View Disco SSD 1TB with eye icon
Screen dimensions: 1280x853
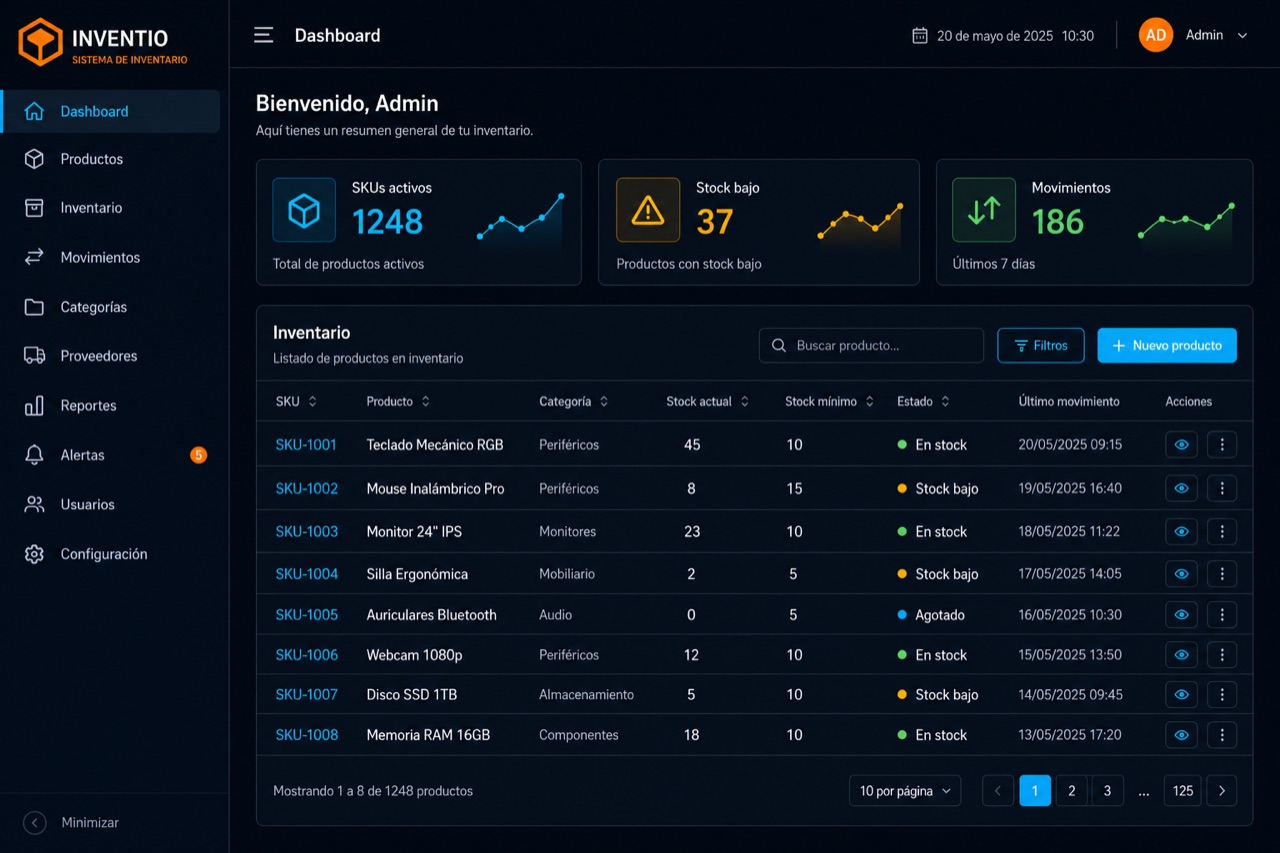point(1181,694)
